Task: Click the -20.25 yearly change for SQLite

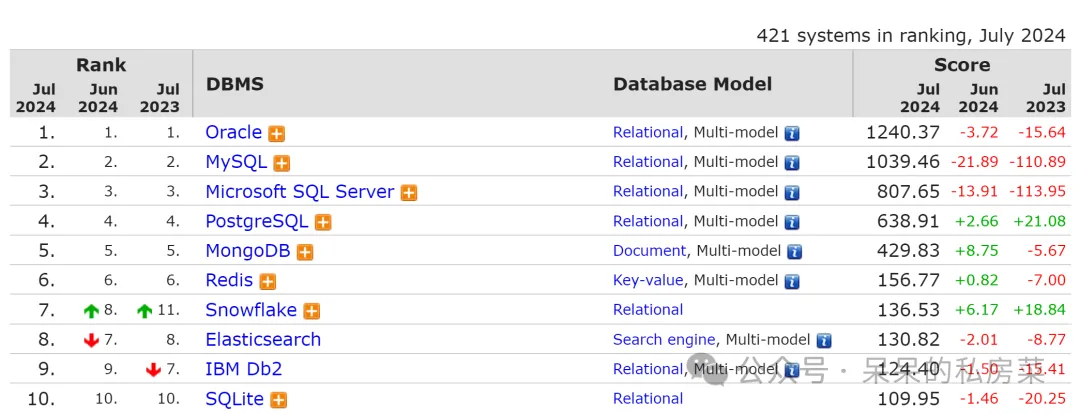Action: click(x=1041, y=399)
